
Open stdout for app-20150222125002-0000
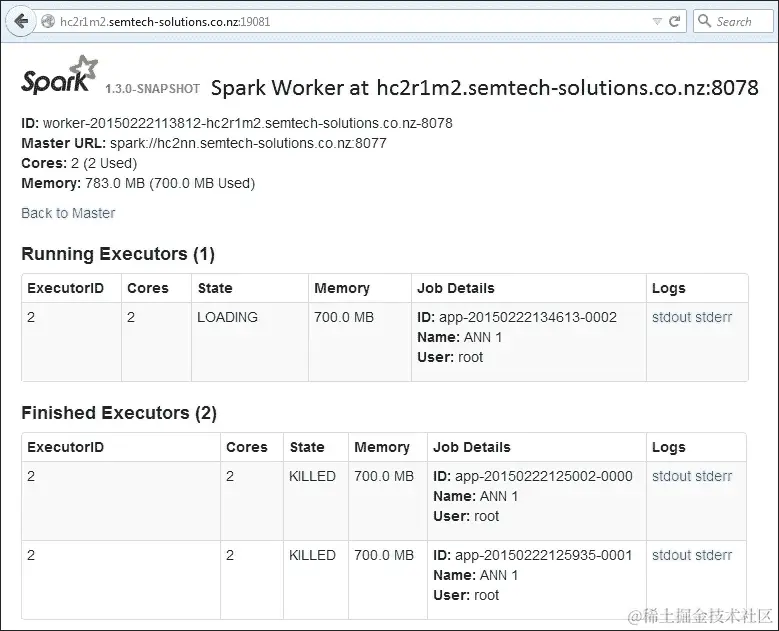pyautogui.click(x=671, y=476)
